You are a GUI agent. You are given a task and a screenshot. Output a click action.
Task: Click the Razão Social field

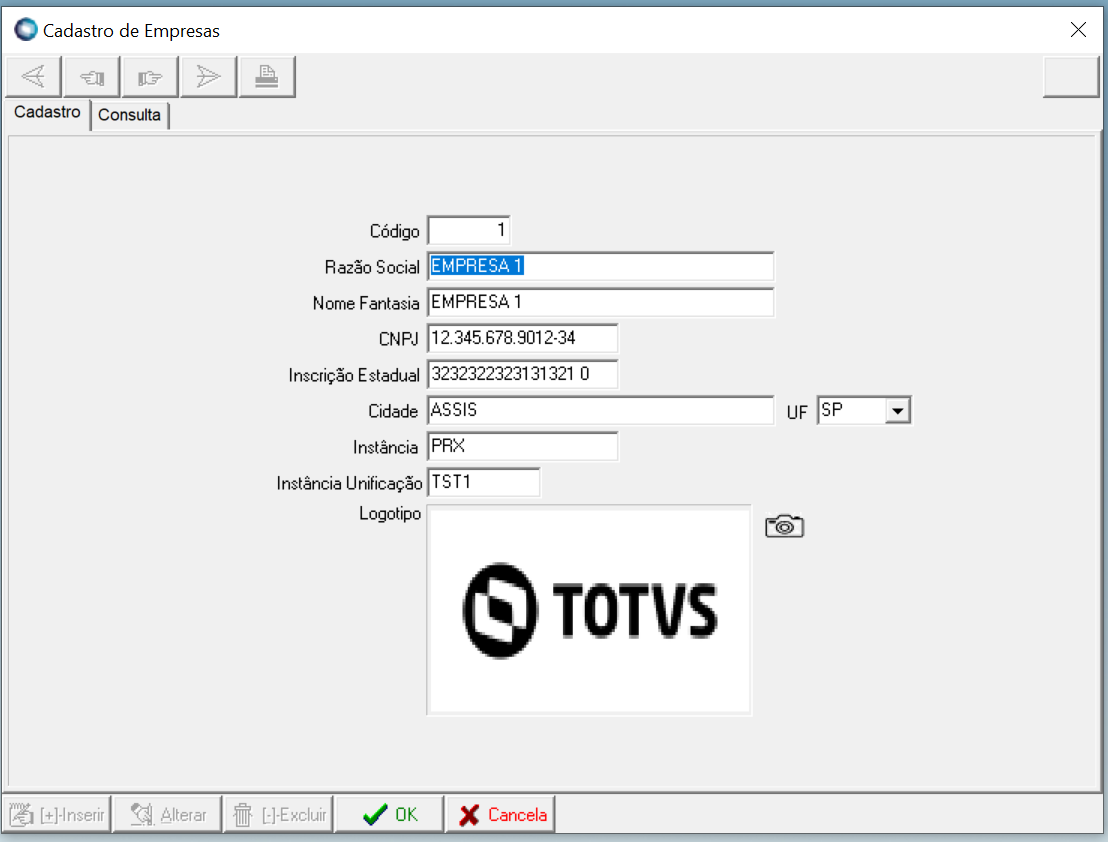coord(601,266)
